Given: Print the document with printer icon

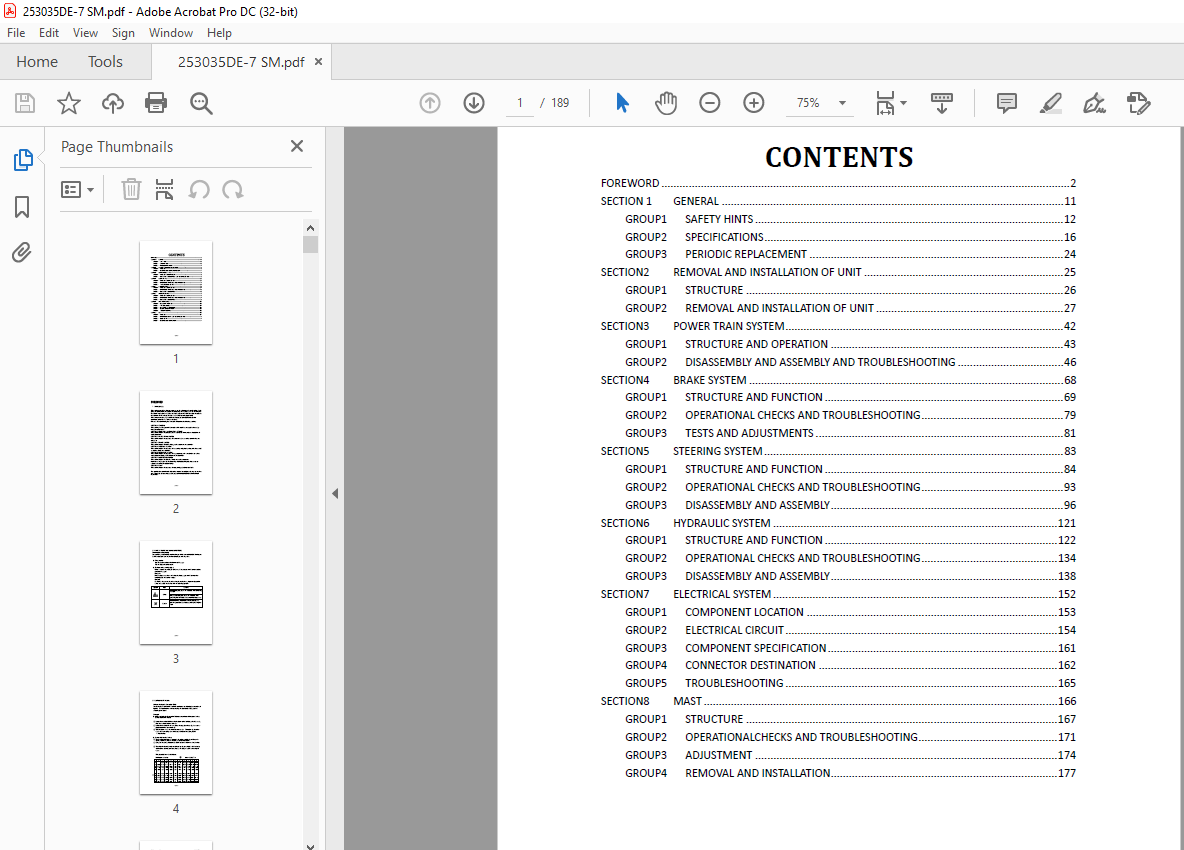Looking at the screenshot, I should [156, 103].
